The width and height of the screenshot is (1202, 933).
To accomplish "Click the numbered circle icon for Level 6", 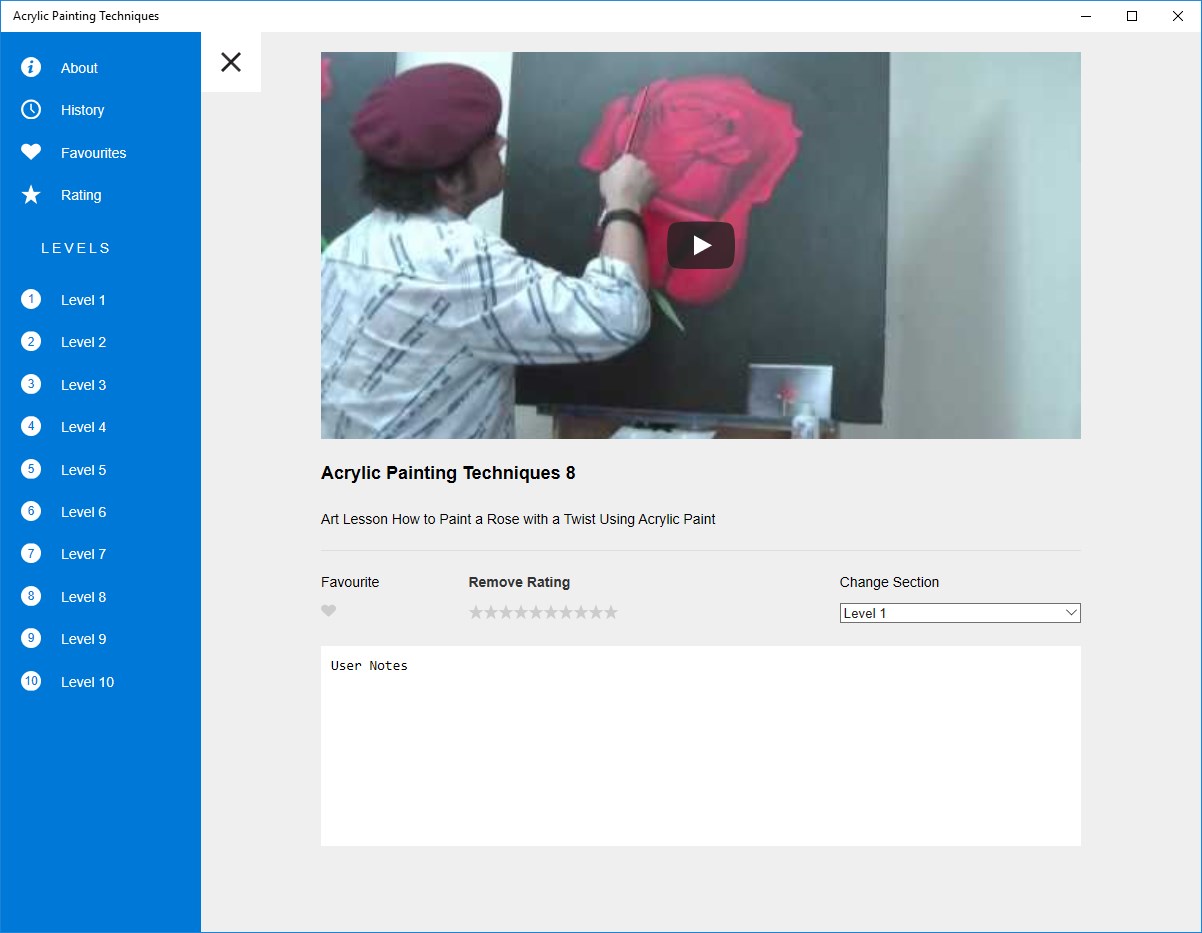I will (31, 511).
